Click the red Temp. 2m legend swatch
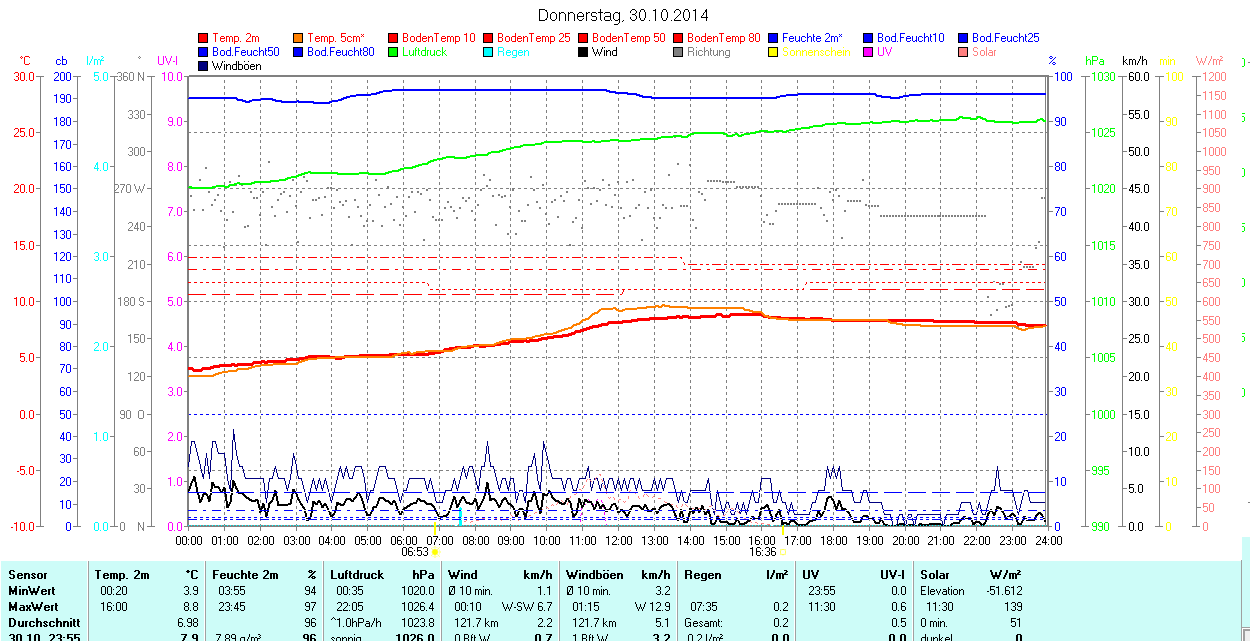1250x641 pixels. coord(204,38)
